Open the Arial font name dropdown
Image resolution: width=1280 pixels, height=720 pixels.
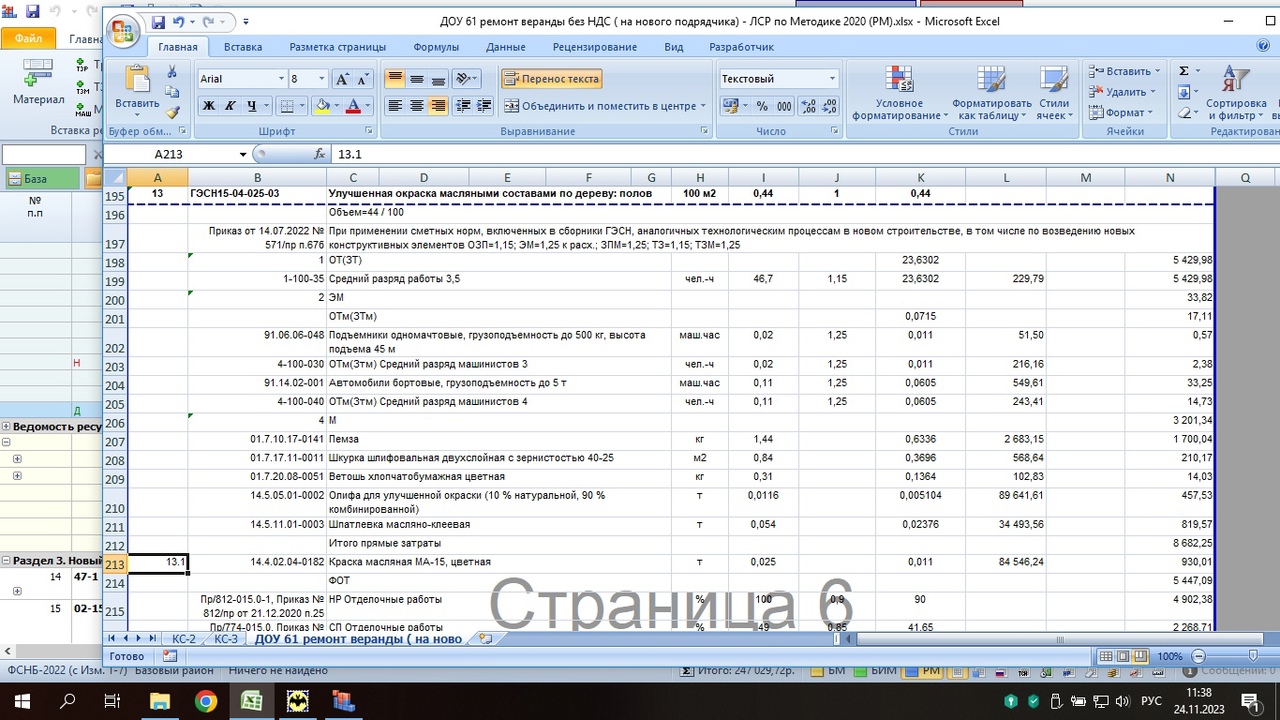click(281, 79)
